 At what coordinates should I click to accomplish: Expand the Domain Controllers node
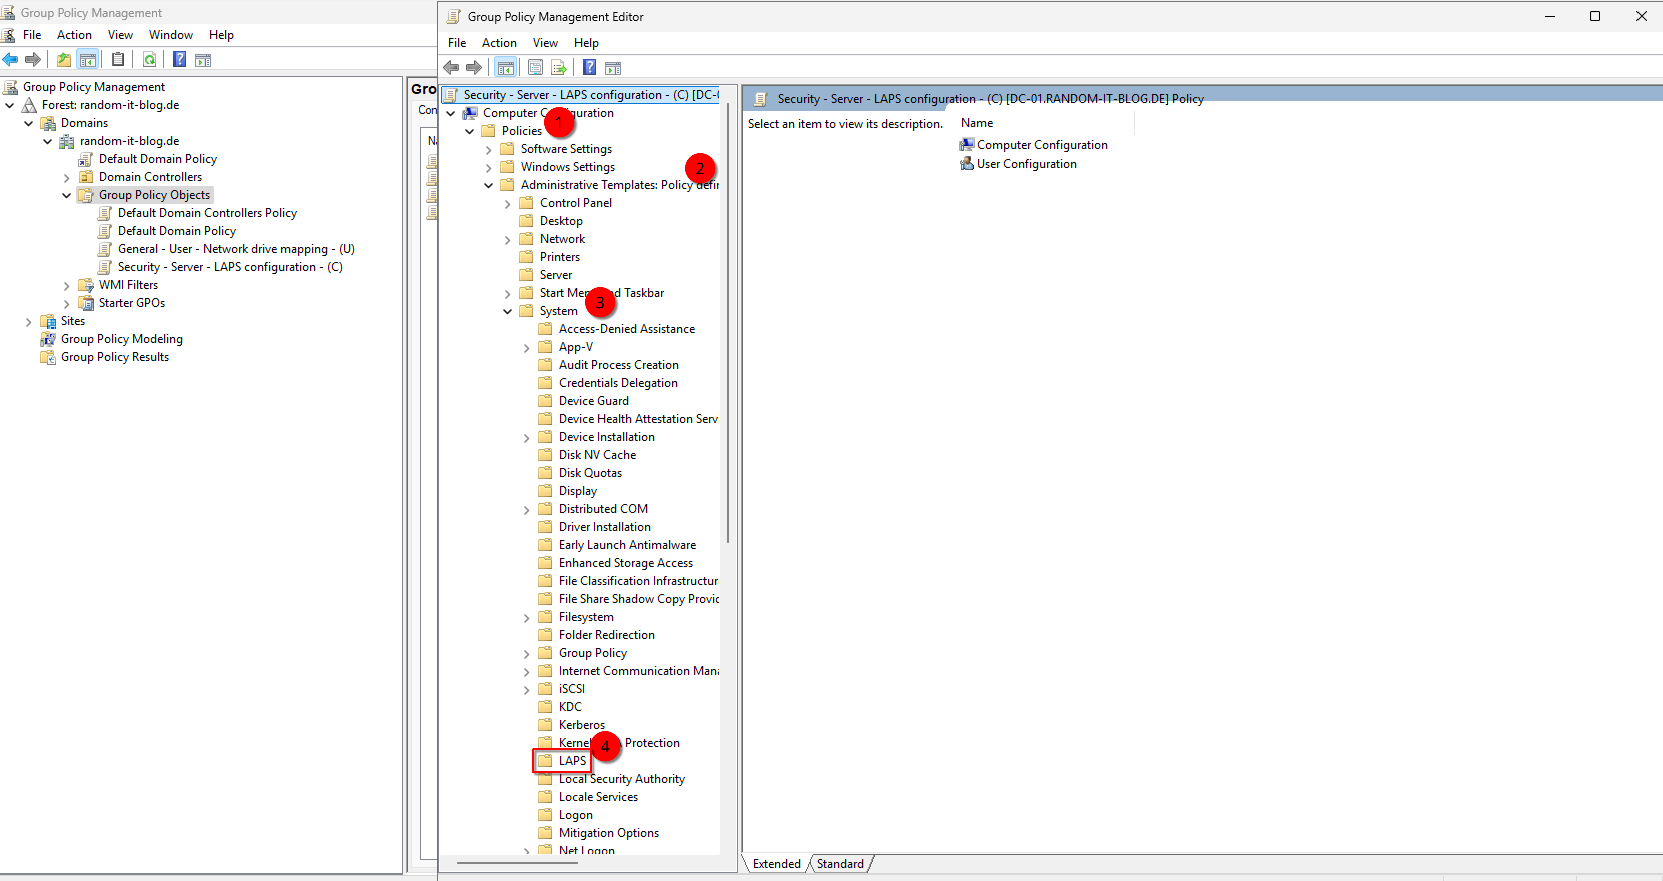pos(67,177)
